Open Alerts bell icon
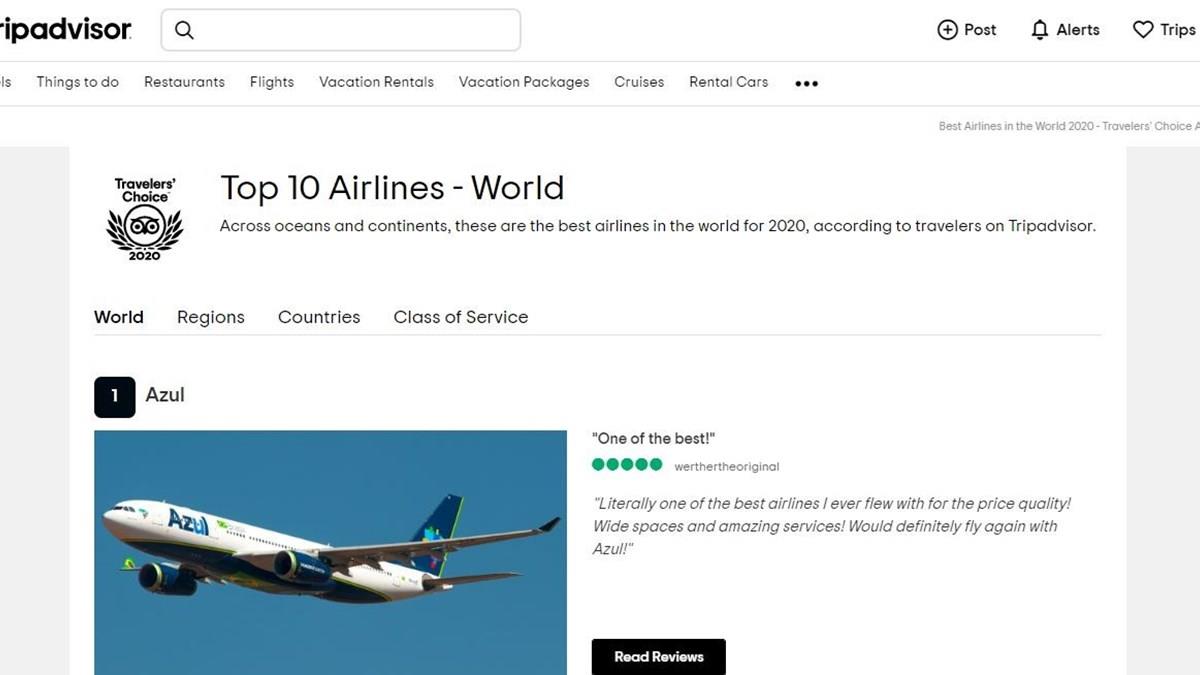Screen dimensions: 1200x675 coord(1040,30)
